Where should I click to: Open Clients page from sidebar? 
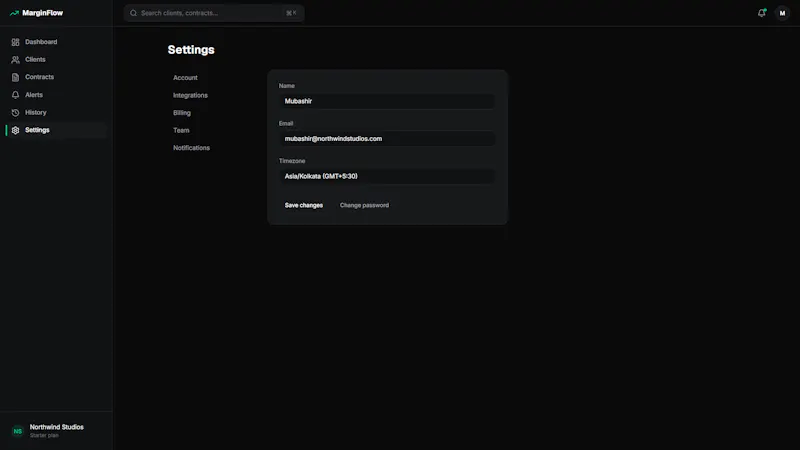pos(35,59)
